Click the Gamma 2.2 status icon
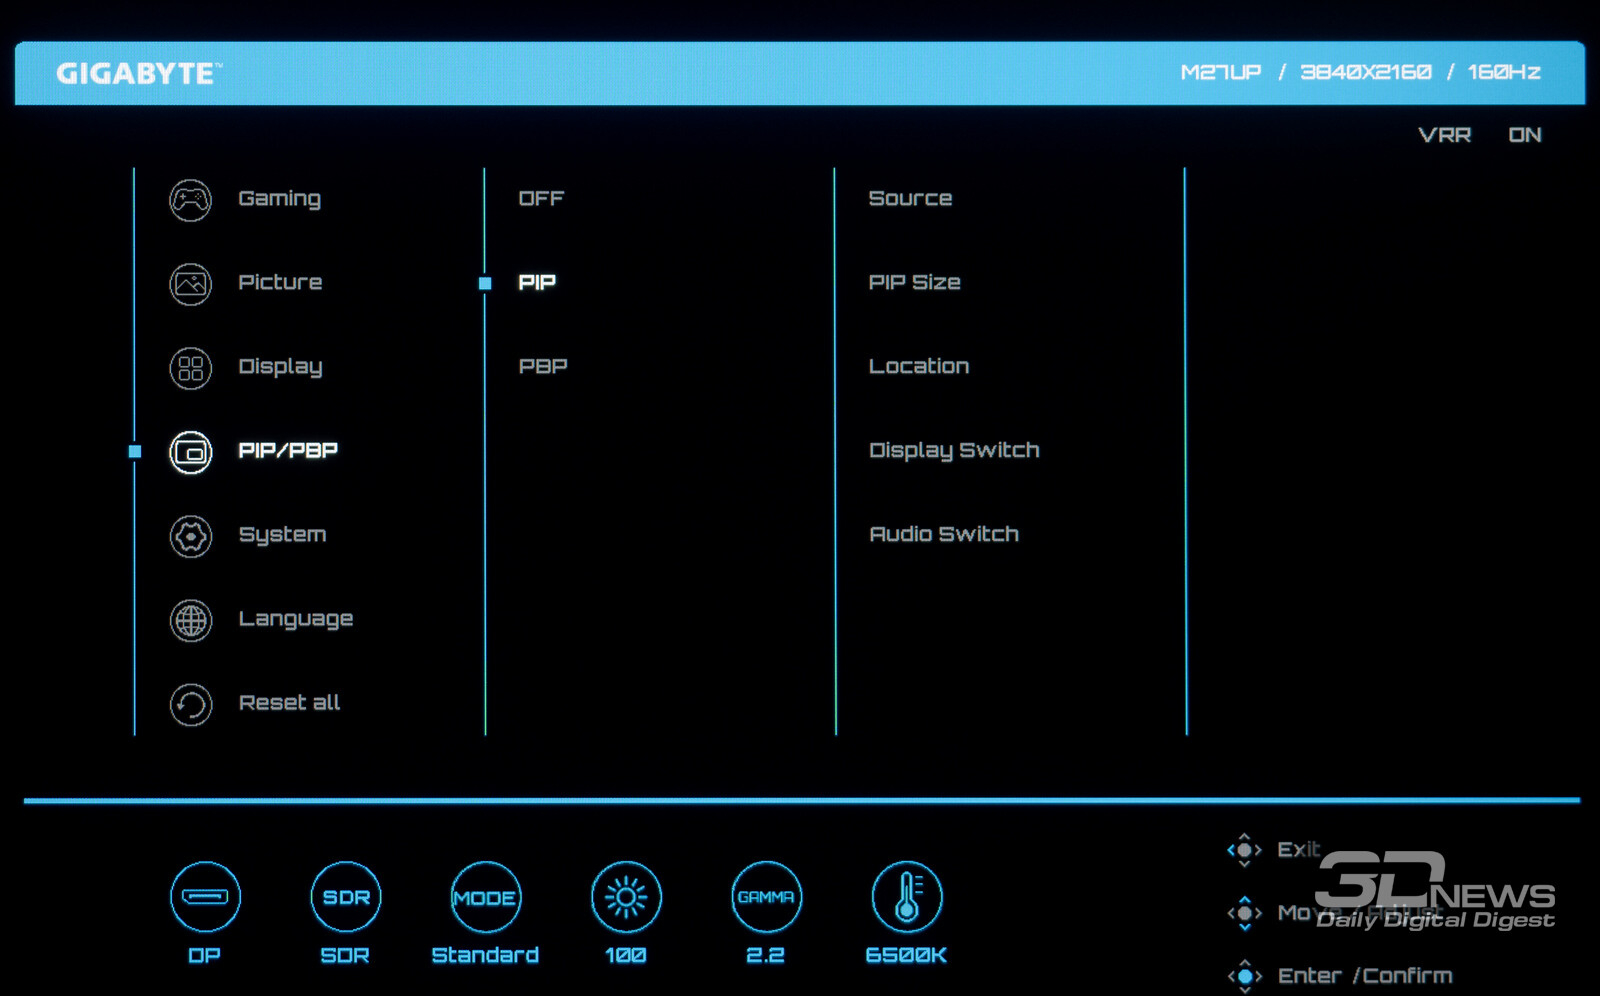Screen dimensions: 1600x996 (x=766, y=897)
